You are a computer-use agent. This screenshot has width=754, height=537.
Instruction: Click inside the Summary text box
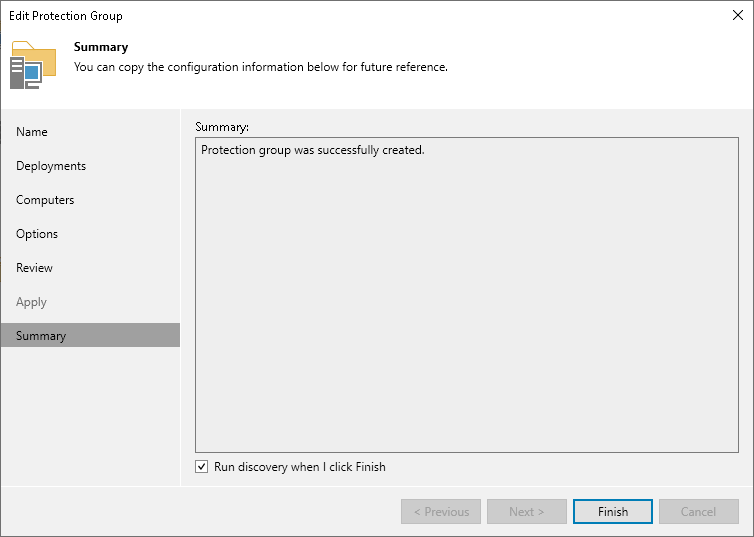point(466,295)
